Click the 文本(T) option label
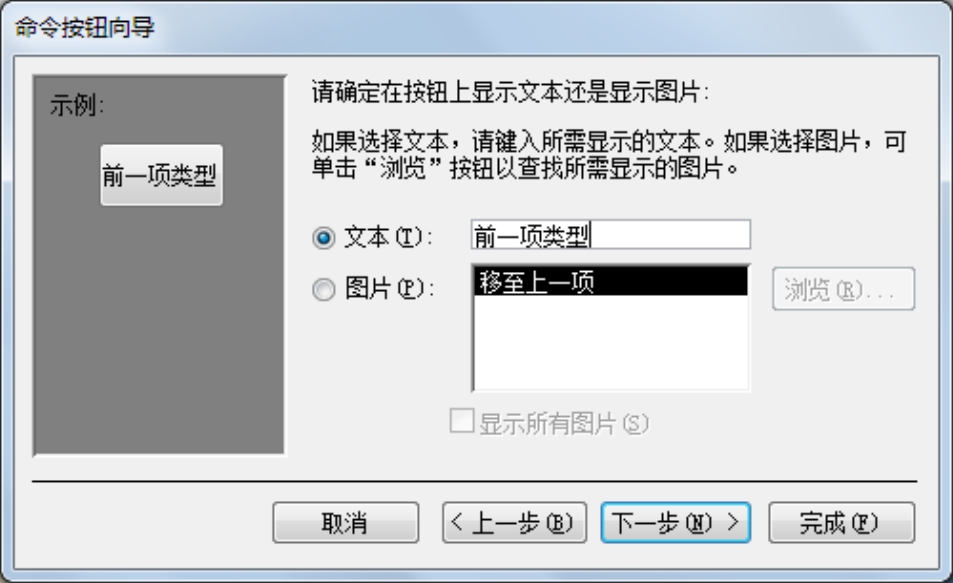Image resolution: width=953 pixels, height=583 pixels. click(388, 236)
